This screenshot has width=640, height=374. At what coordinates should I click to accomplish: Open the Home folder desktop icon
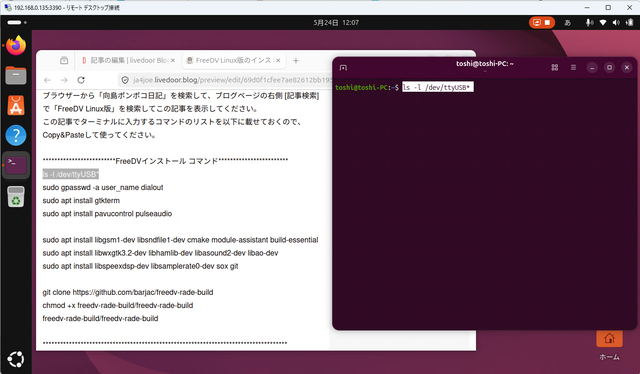tap(609, 346)
